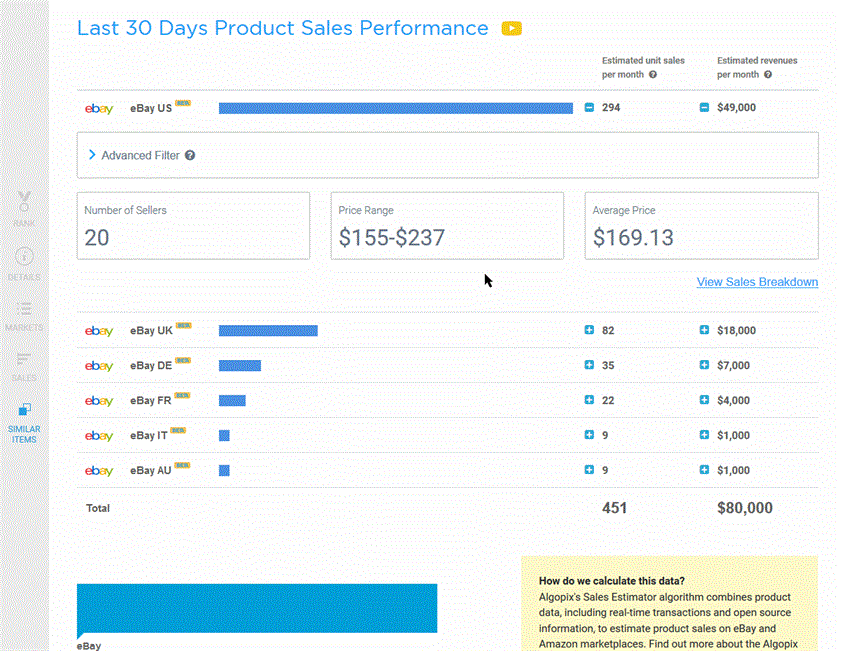841x651 pixels.
Task: Click the eBay logo in DE row
Action: click(x=99, y=366)
